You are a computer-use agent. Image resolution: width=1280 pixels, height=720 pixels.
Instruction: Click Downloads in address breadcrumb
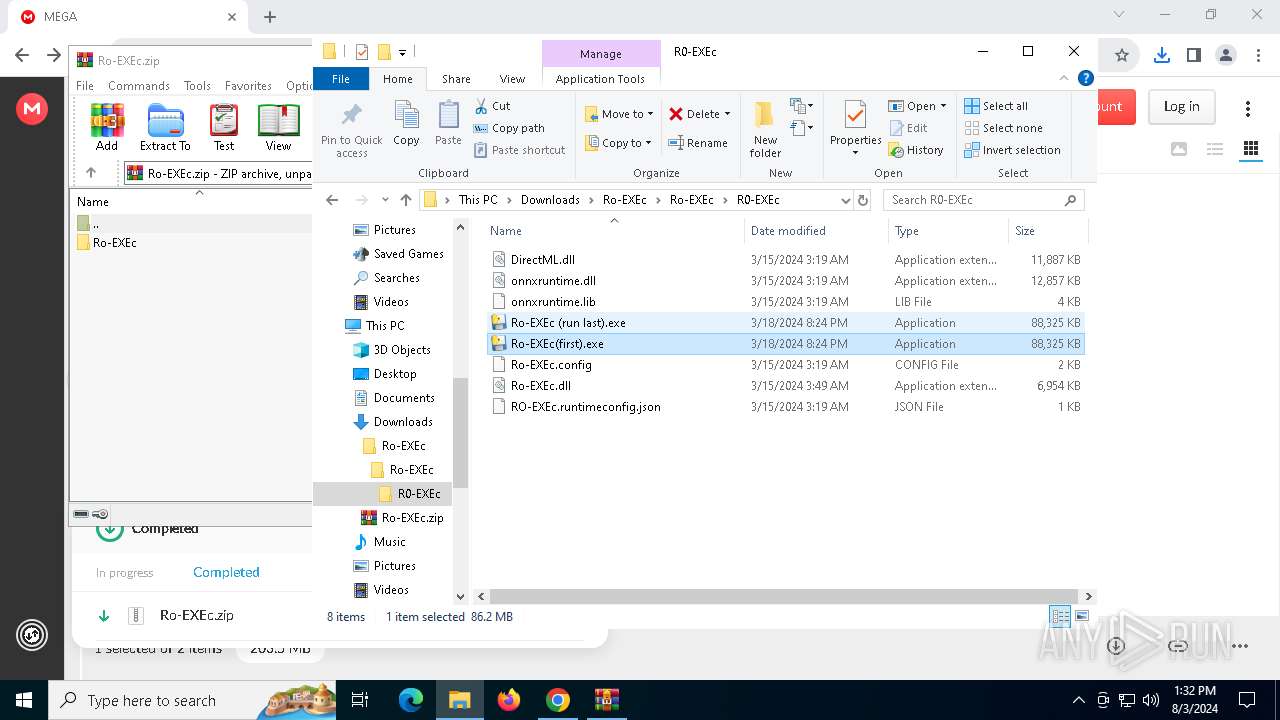tap(550, 200)
